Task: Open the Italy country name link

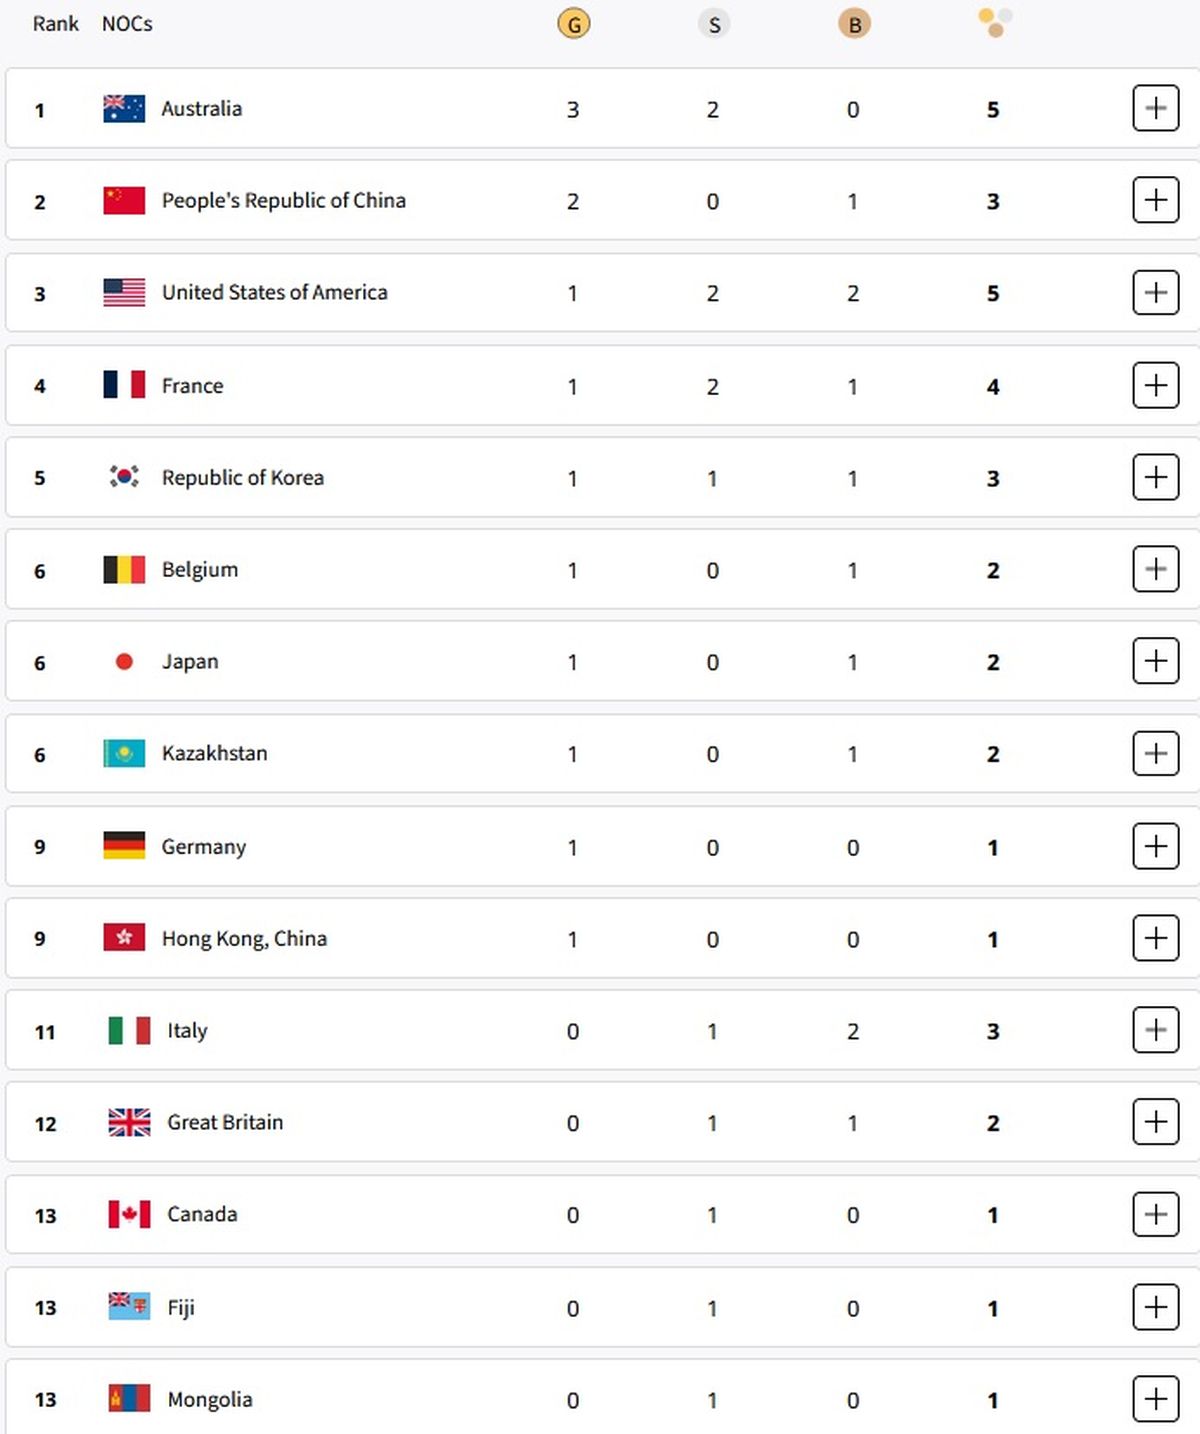Action: 187,1031
